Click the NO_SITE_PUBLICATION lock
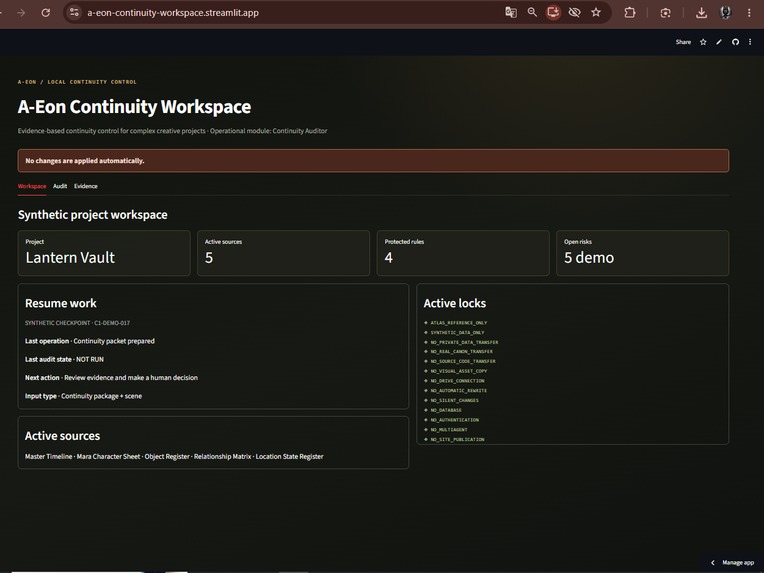Viewport: 764px width, 573px height. pos(457,439)
